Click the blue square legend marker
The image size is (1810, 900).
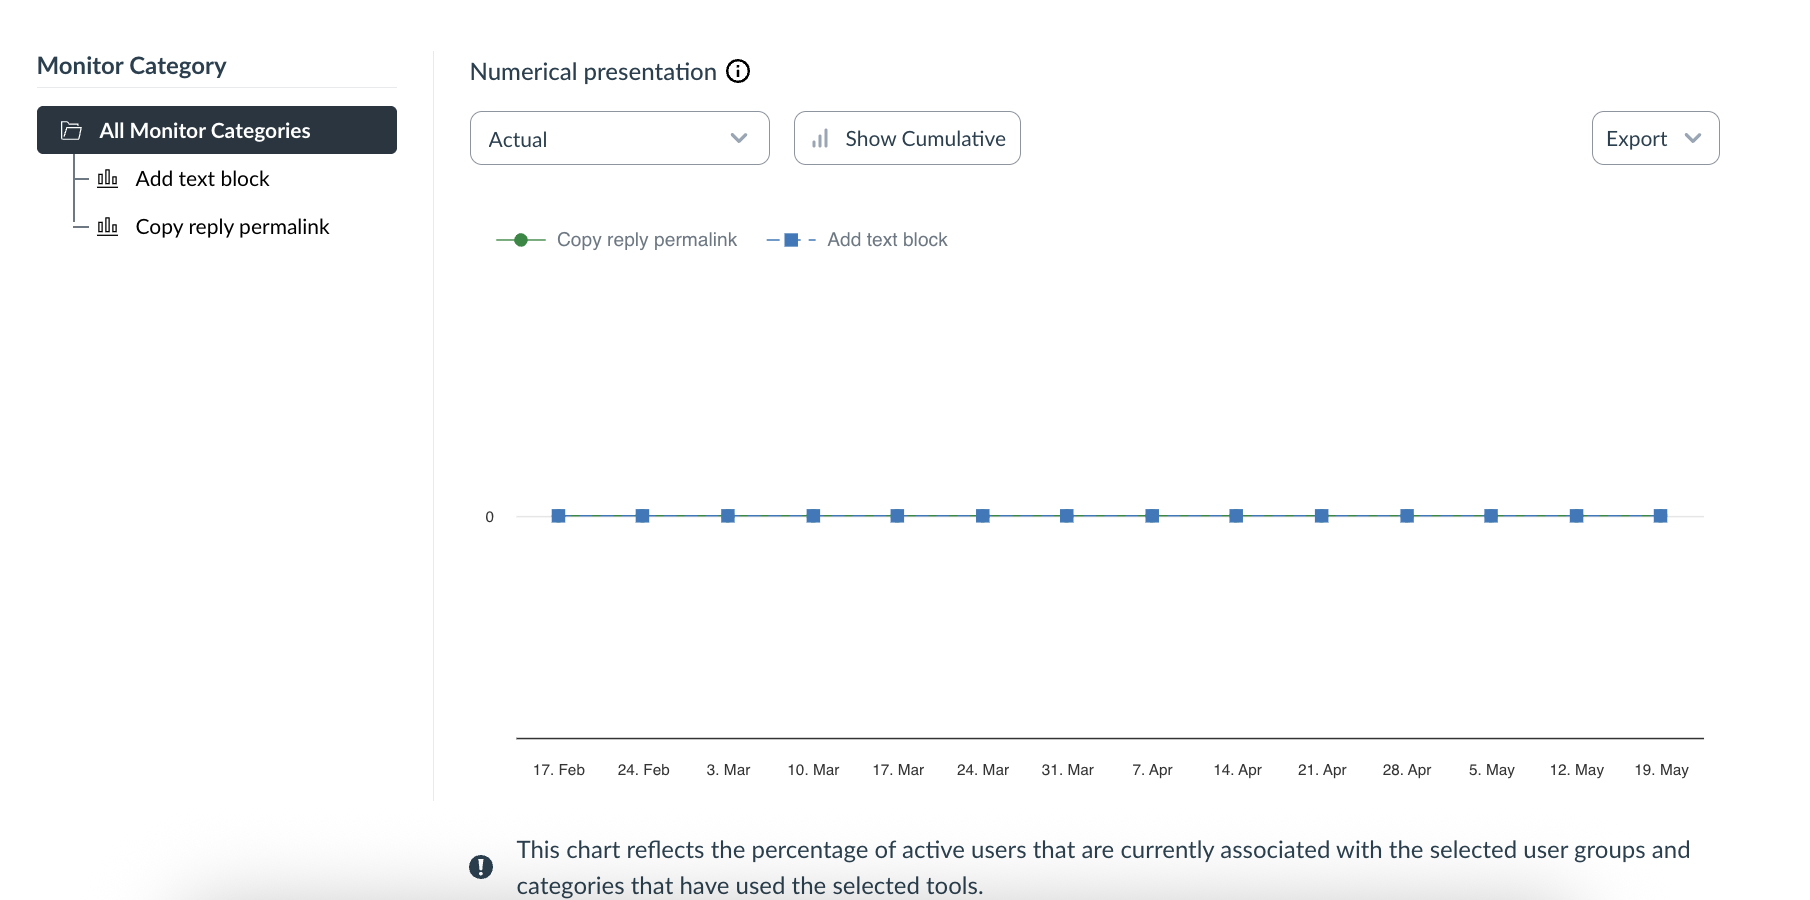pyautogui.click(x=791, y=240)
